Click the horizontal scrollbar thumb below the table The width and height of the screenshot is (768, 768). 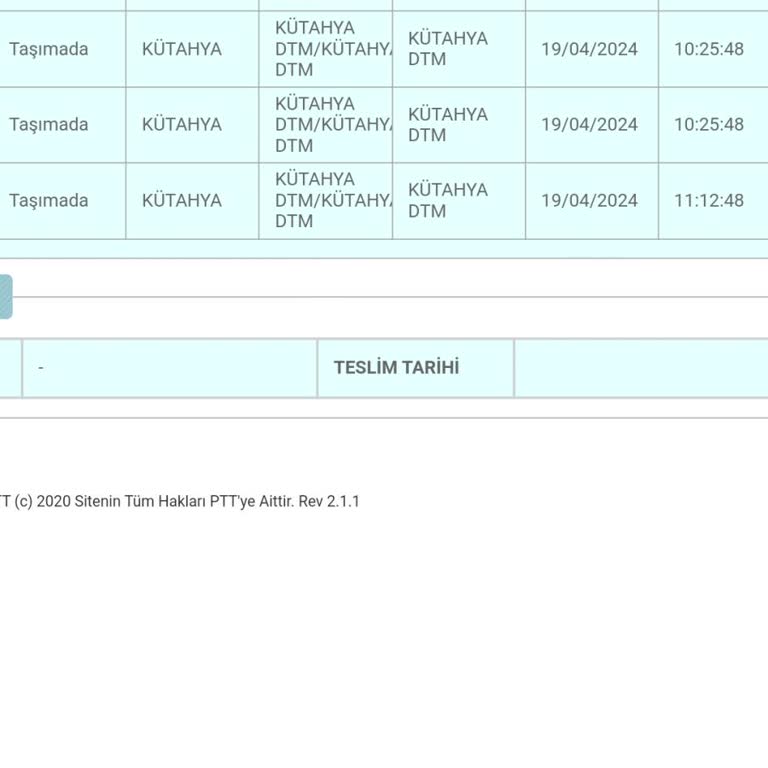[6, 297]
